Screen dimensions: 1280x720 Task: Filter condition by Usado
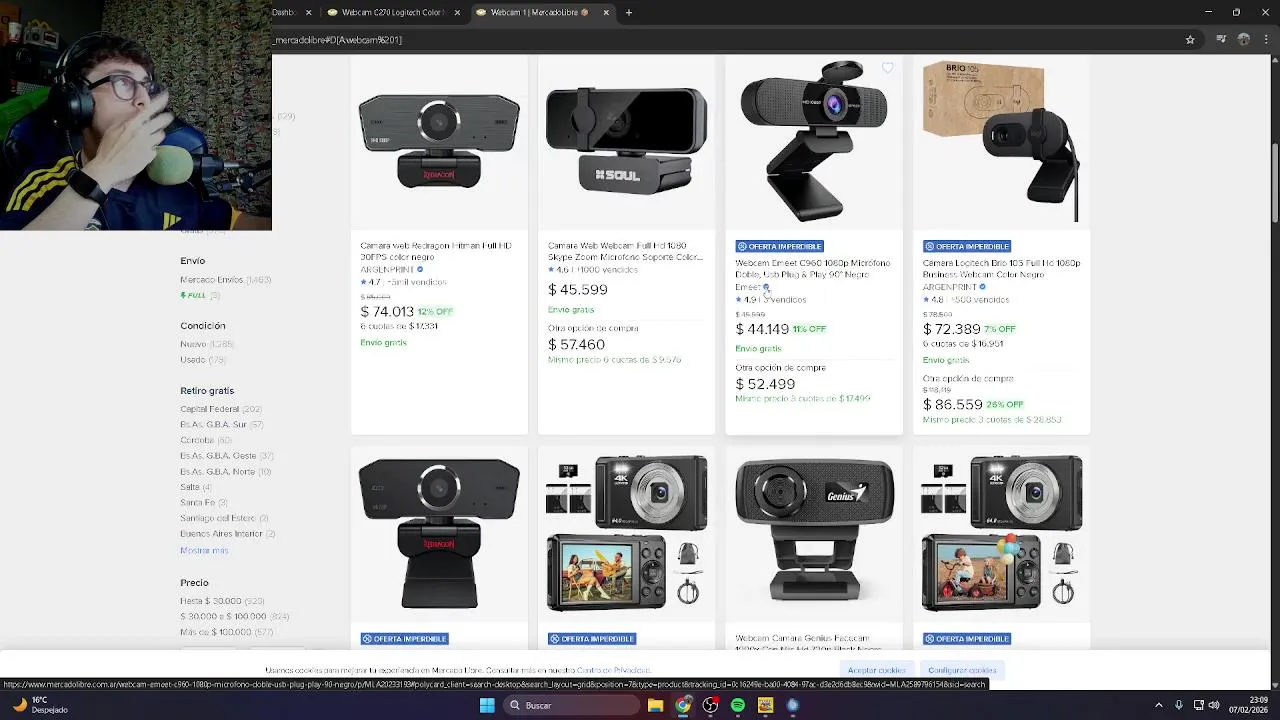[203, 360]
